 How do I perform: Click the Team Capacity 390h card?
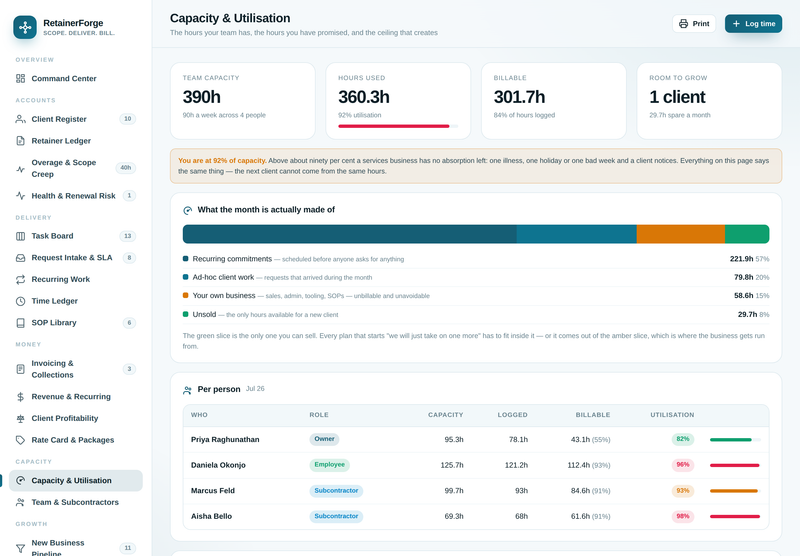coord(243,101)
